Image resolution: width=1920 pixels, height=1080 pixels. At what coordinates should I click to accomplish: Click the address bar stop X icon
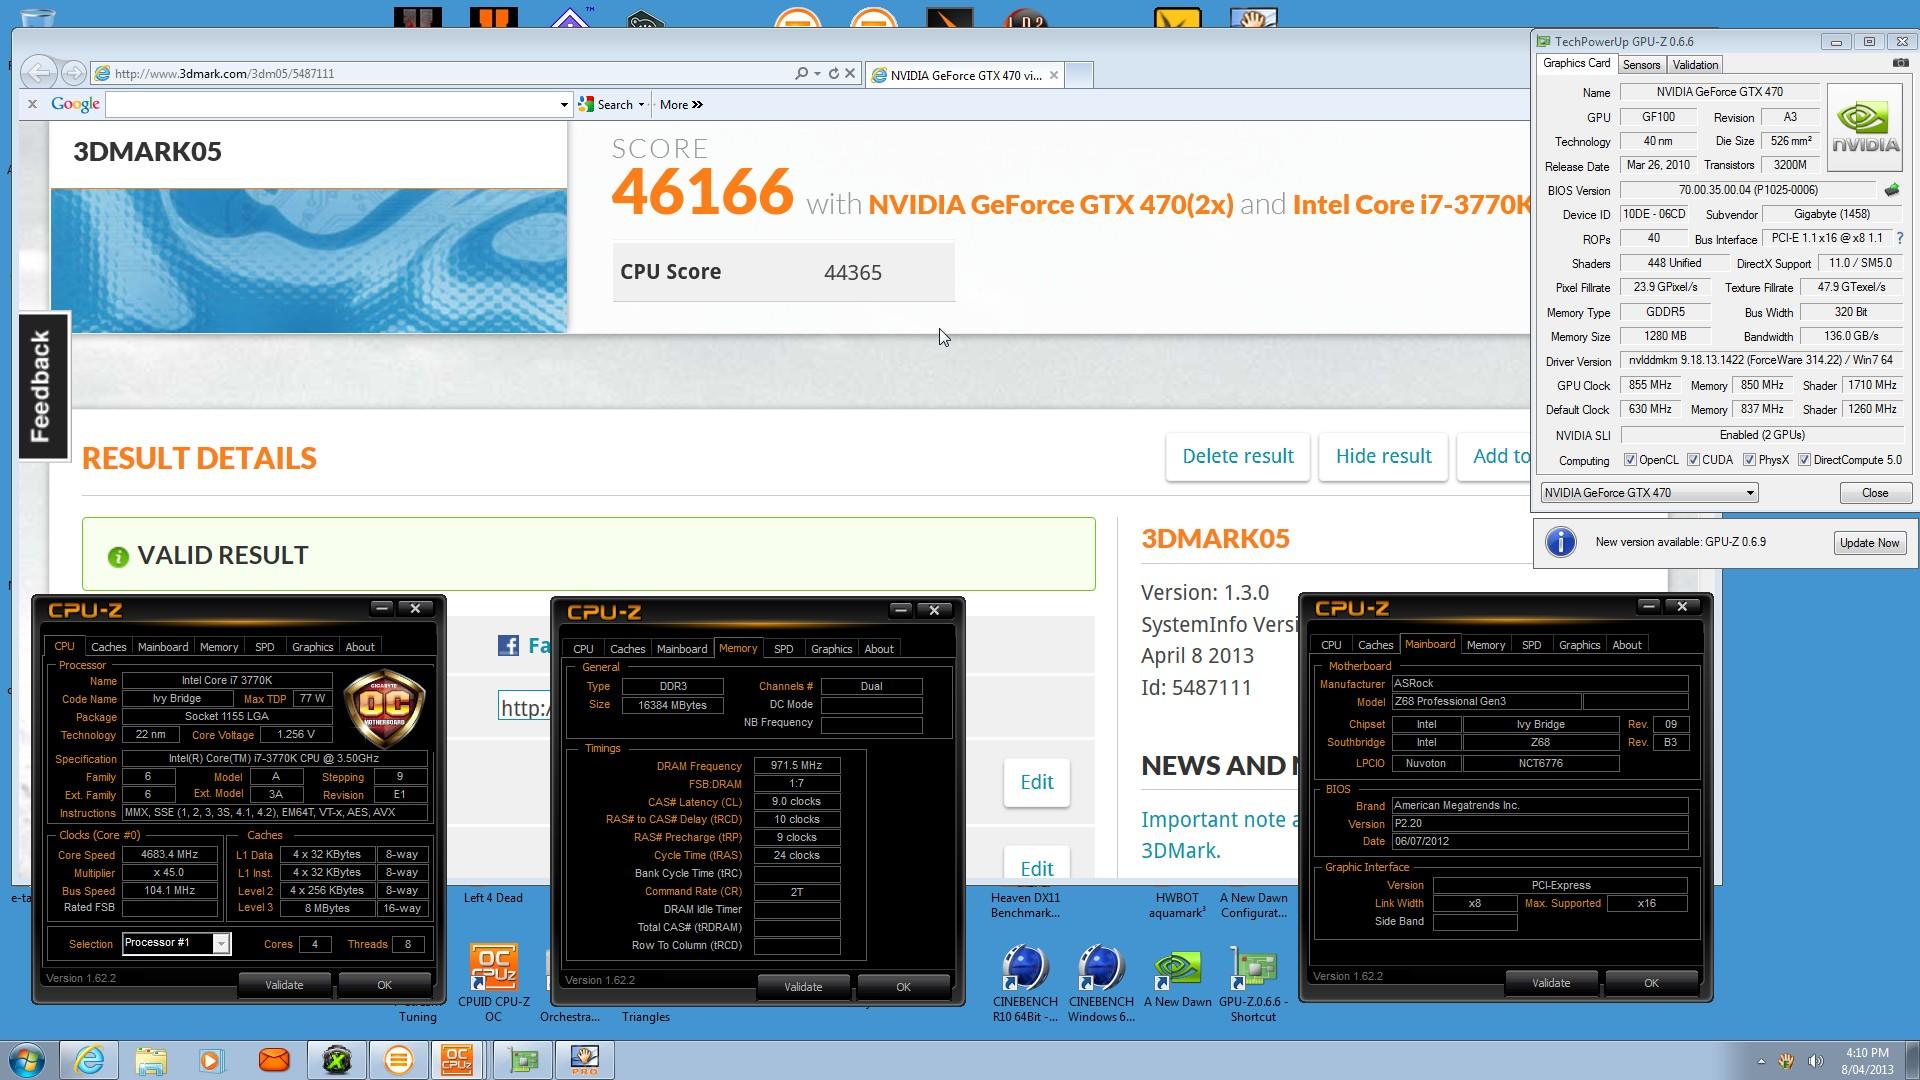tap(850, 73)
